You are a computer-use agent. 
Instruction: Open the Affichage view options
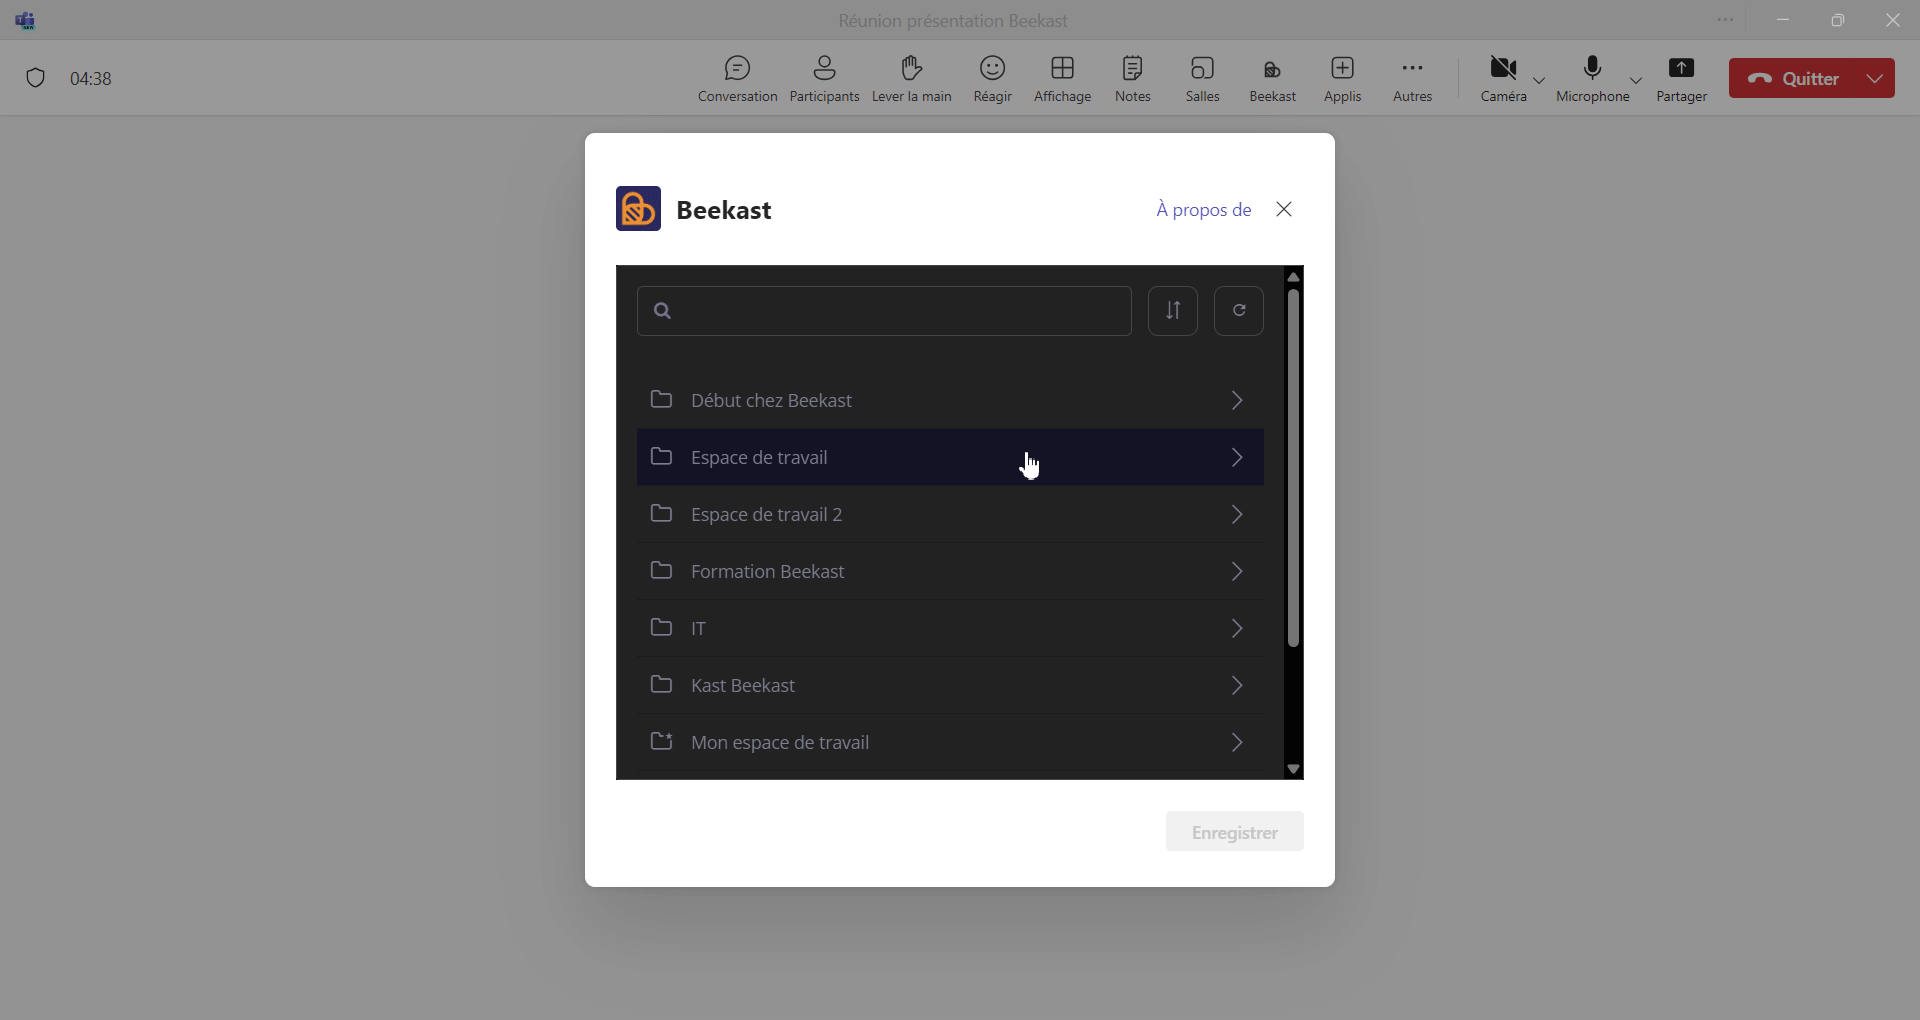point(1062,79)
